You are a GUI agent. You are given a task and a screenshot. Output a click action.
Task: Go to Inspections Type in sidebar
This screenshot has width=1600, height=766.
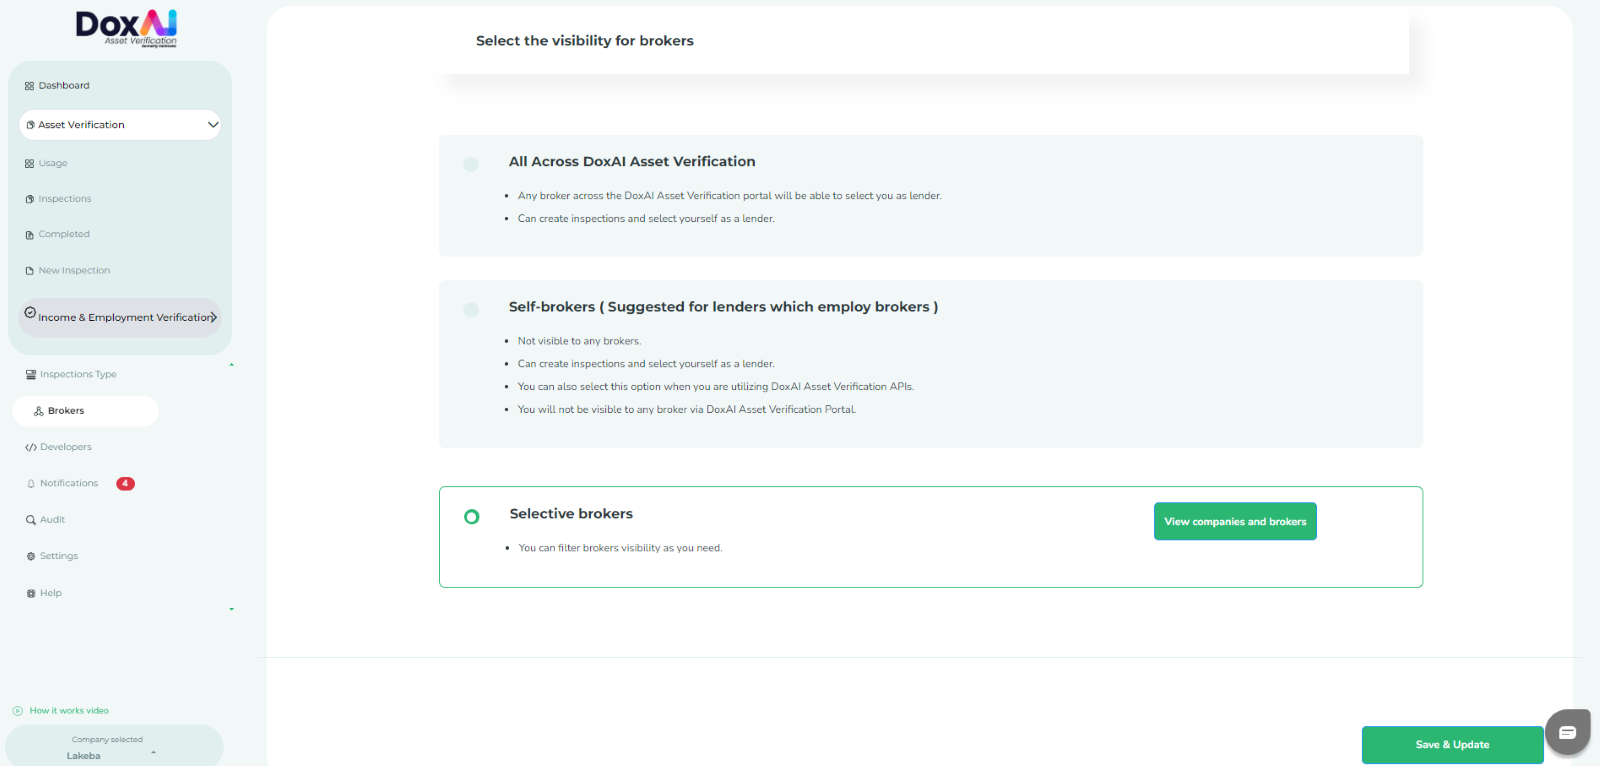78,375
